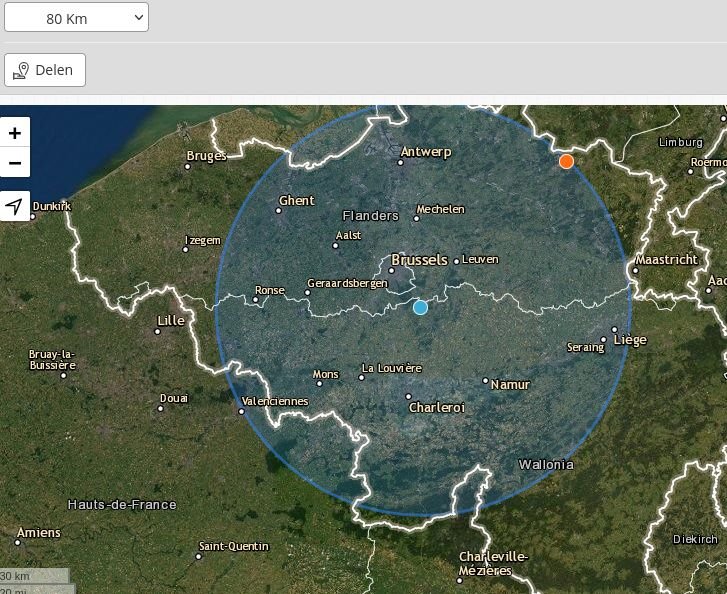
Task: Open the 80 Km radius dropdown
Action: [76, 17]
